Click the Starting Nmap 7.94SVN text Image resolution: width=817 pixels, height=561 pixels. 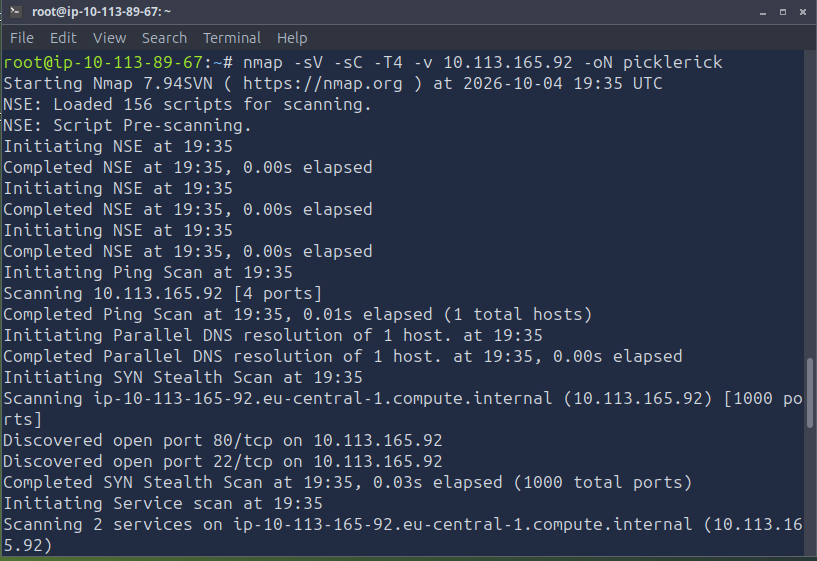[x=108, y=83]
